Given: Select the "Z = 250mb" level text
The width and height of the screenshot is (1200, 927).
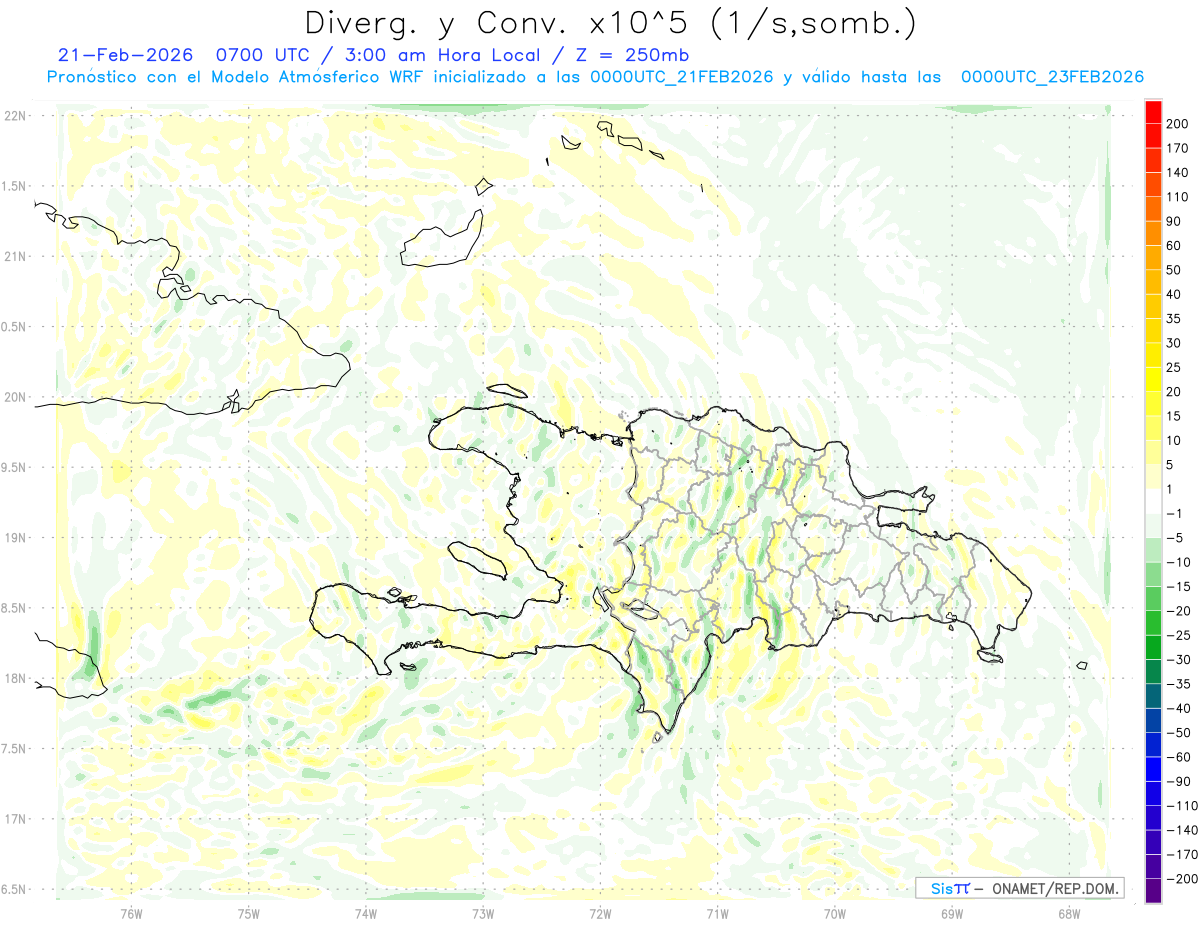Looking at the screenshot, I should (633, 55).
